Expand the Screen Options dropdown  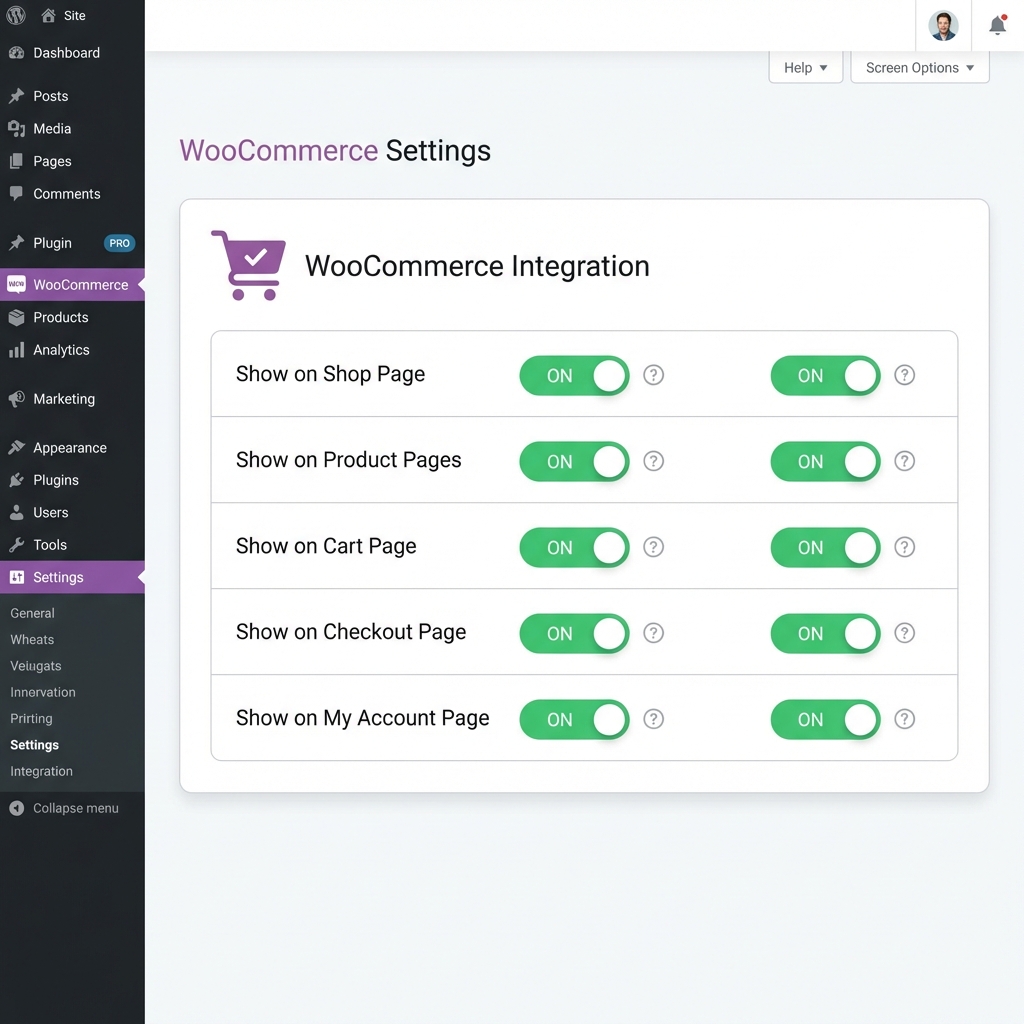(920, 67)
